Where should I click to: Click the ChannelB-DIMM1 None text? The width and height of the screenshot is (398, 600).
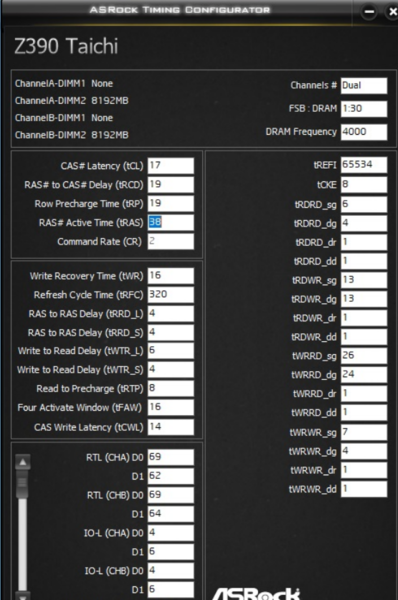coord(64,118)
